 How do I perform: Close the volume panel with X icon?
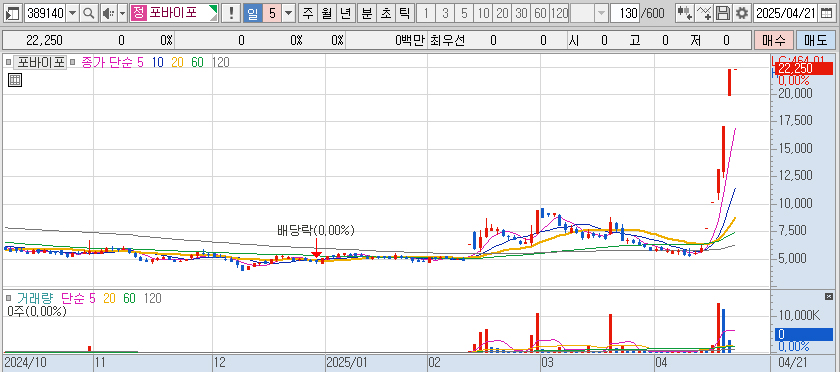829,296
